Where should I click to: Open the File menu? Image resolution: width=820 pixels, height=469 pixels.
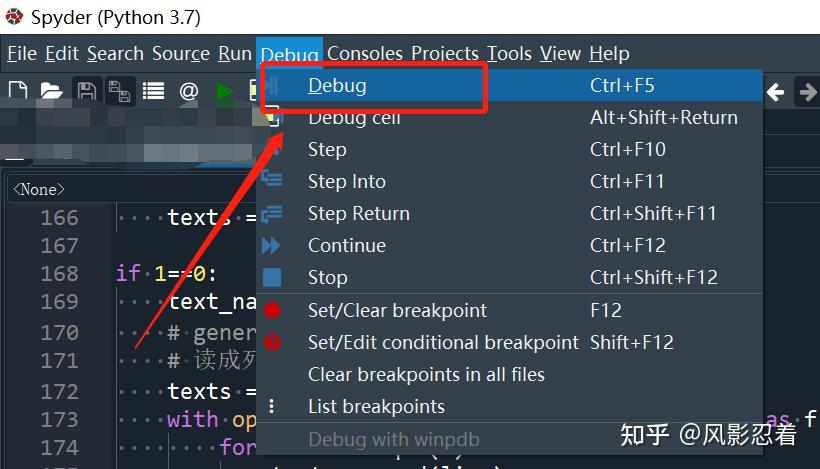(x=21, y=54)
